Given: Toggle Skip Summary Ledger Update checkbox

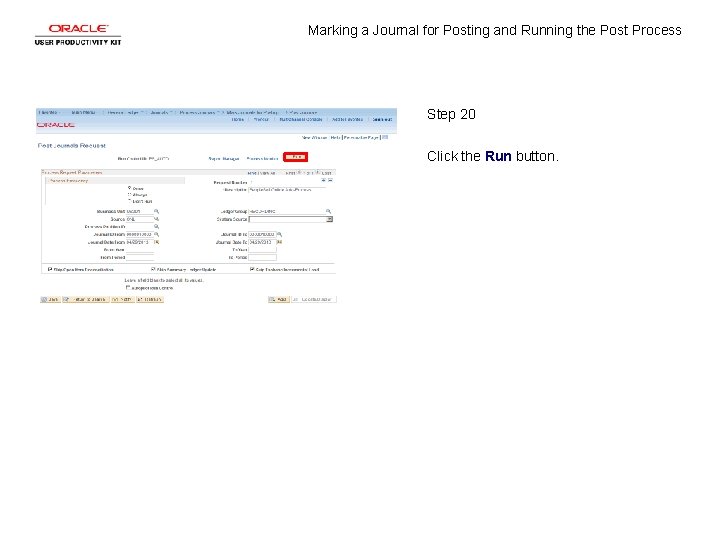Looking at the screenshot, I should click(153, 269).
